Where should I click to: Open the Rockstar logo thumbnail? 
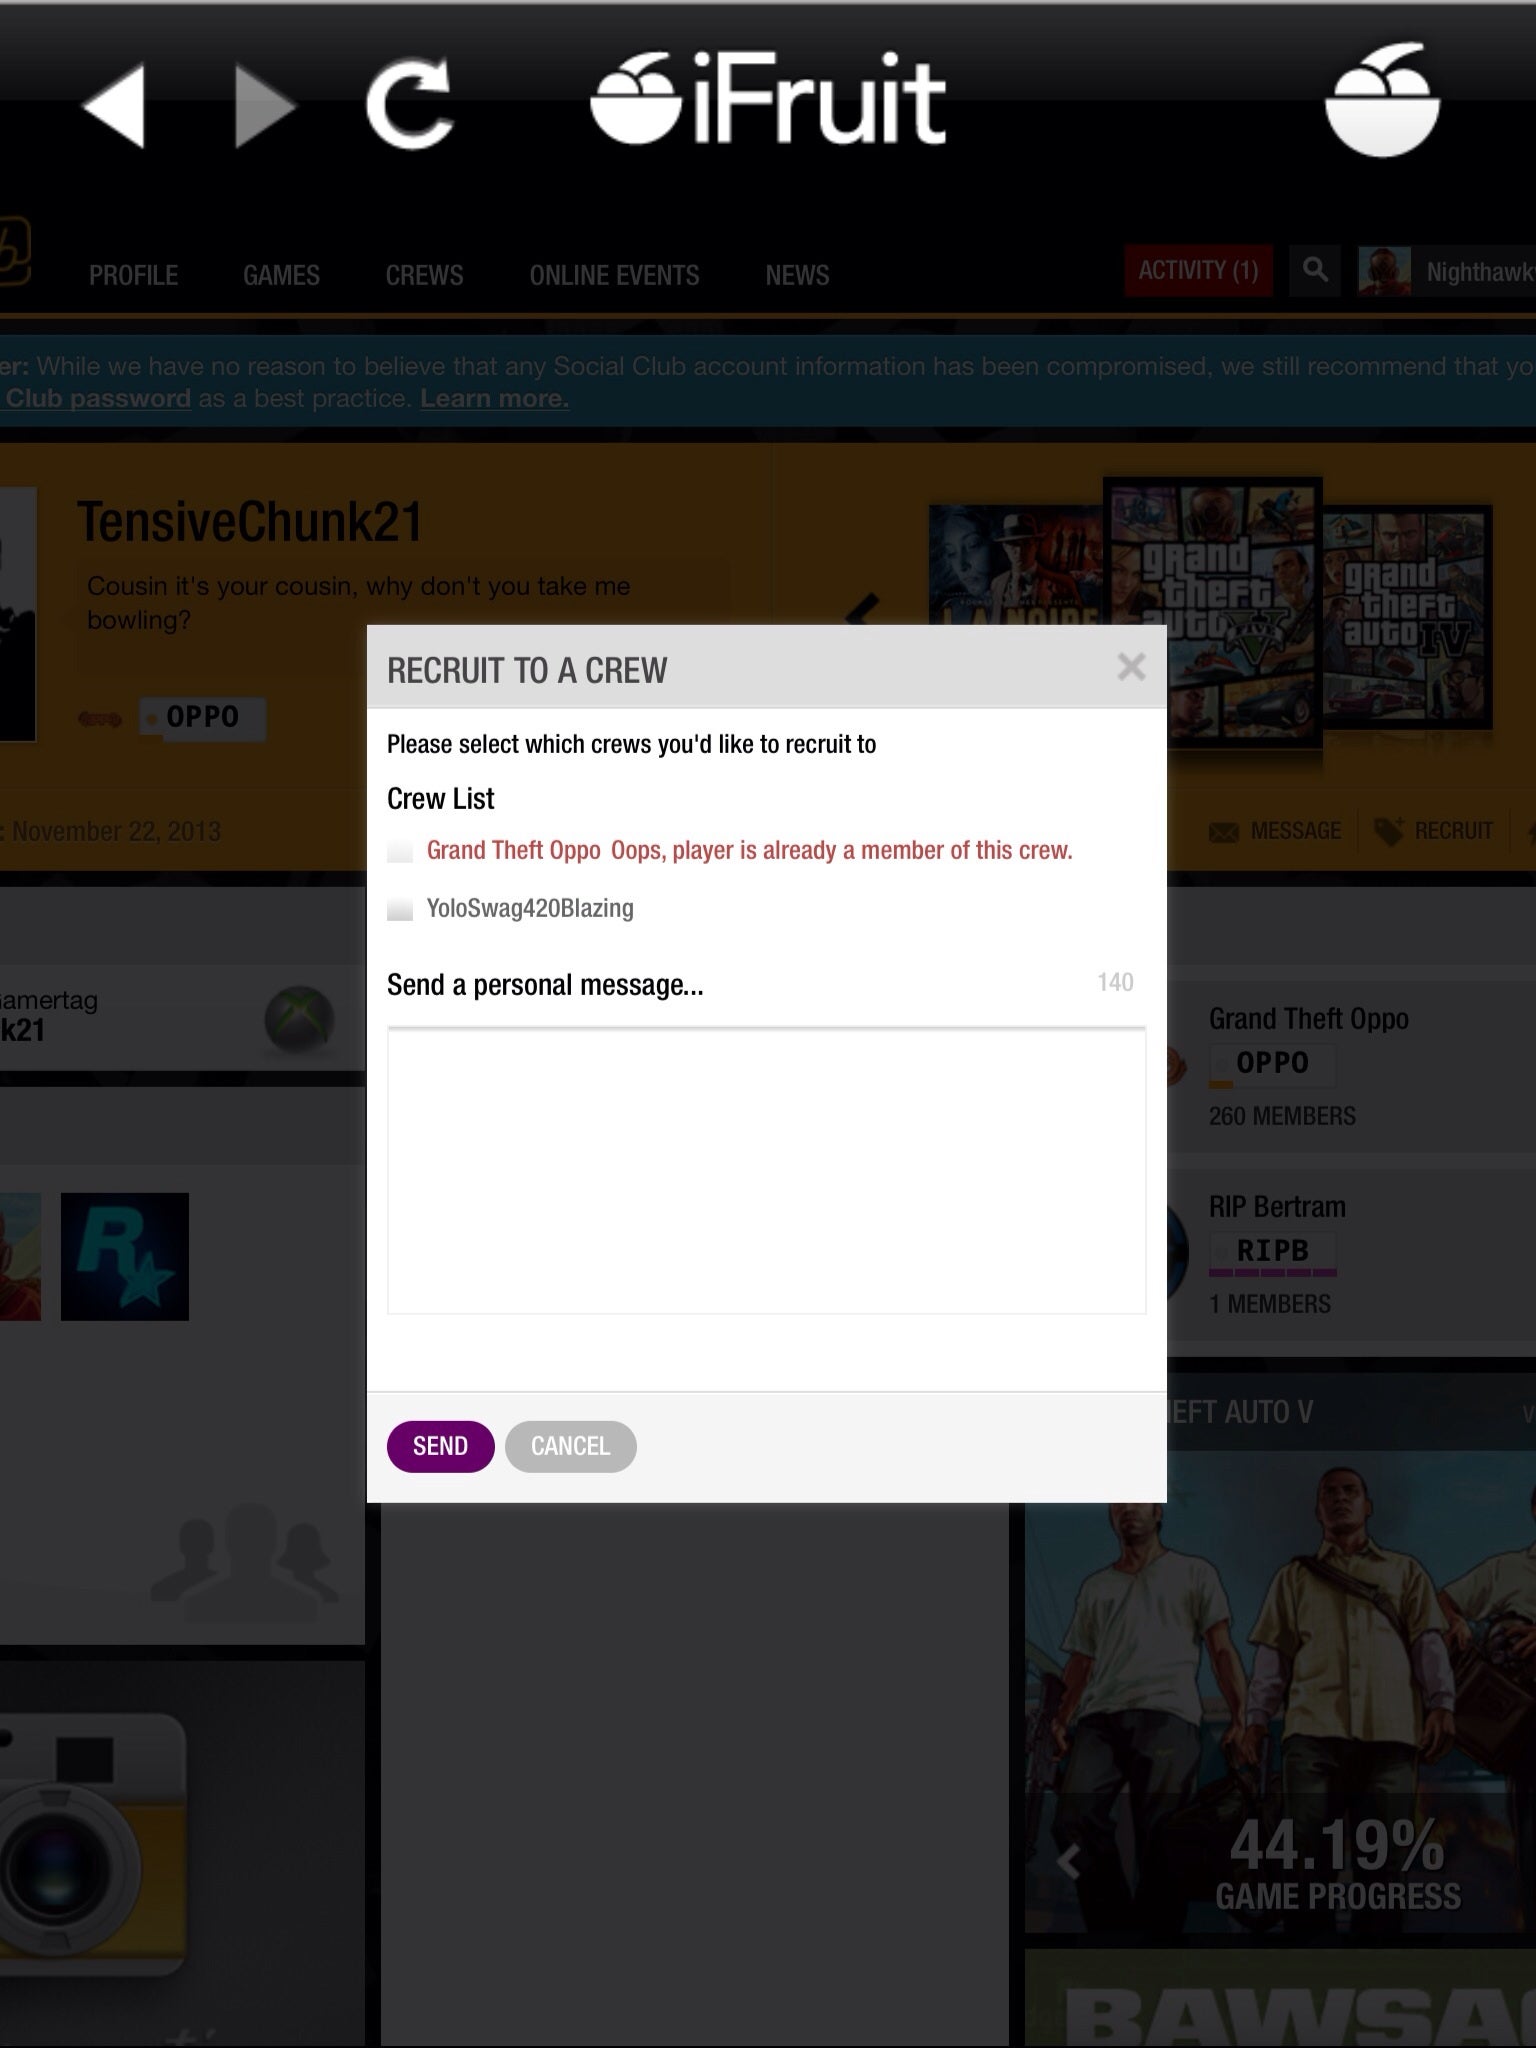tap(125, 1256)
